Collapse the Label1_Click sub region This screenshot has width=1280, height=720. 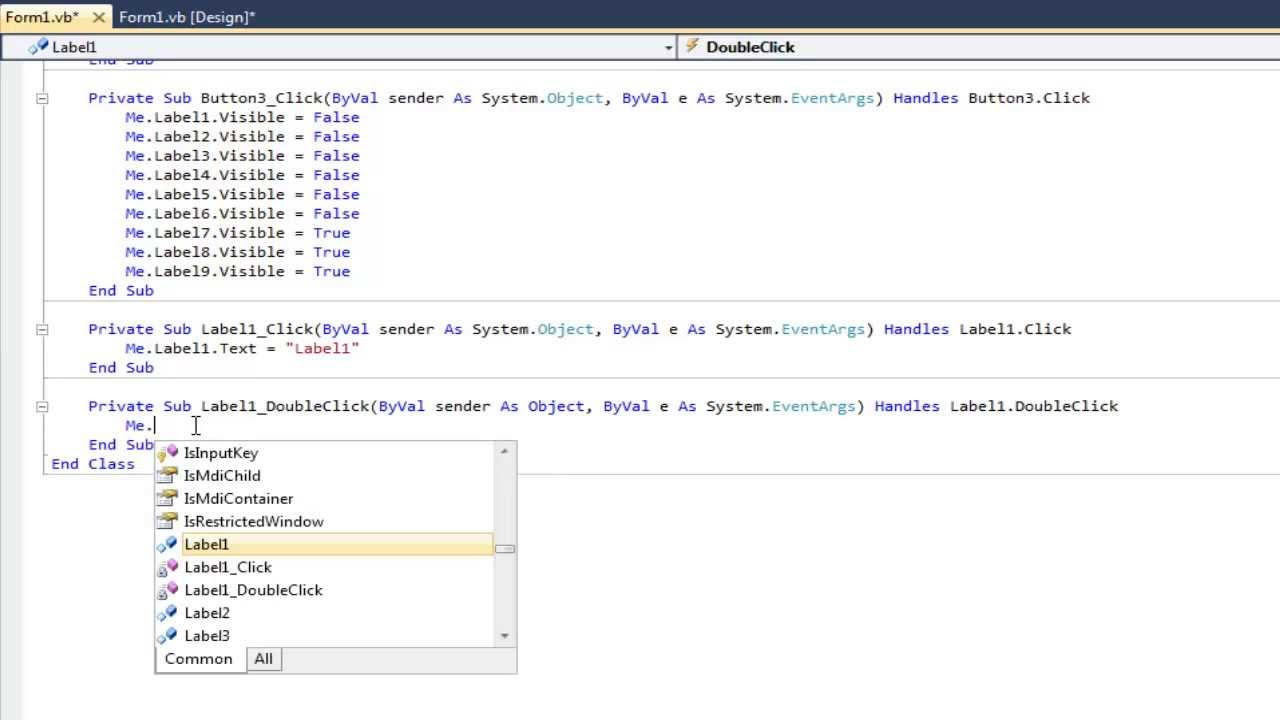tap(42, 329)
